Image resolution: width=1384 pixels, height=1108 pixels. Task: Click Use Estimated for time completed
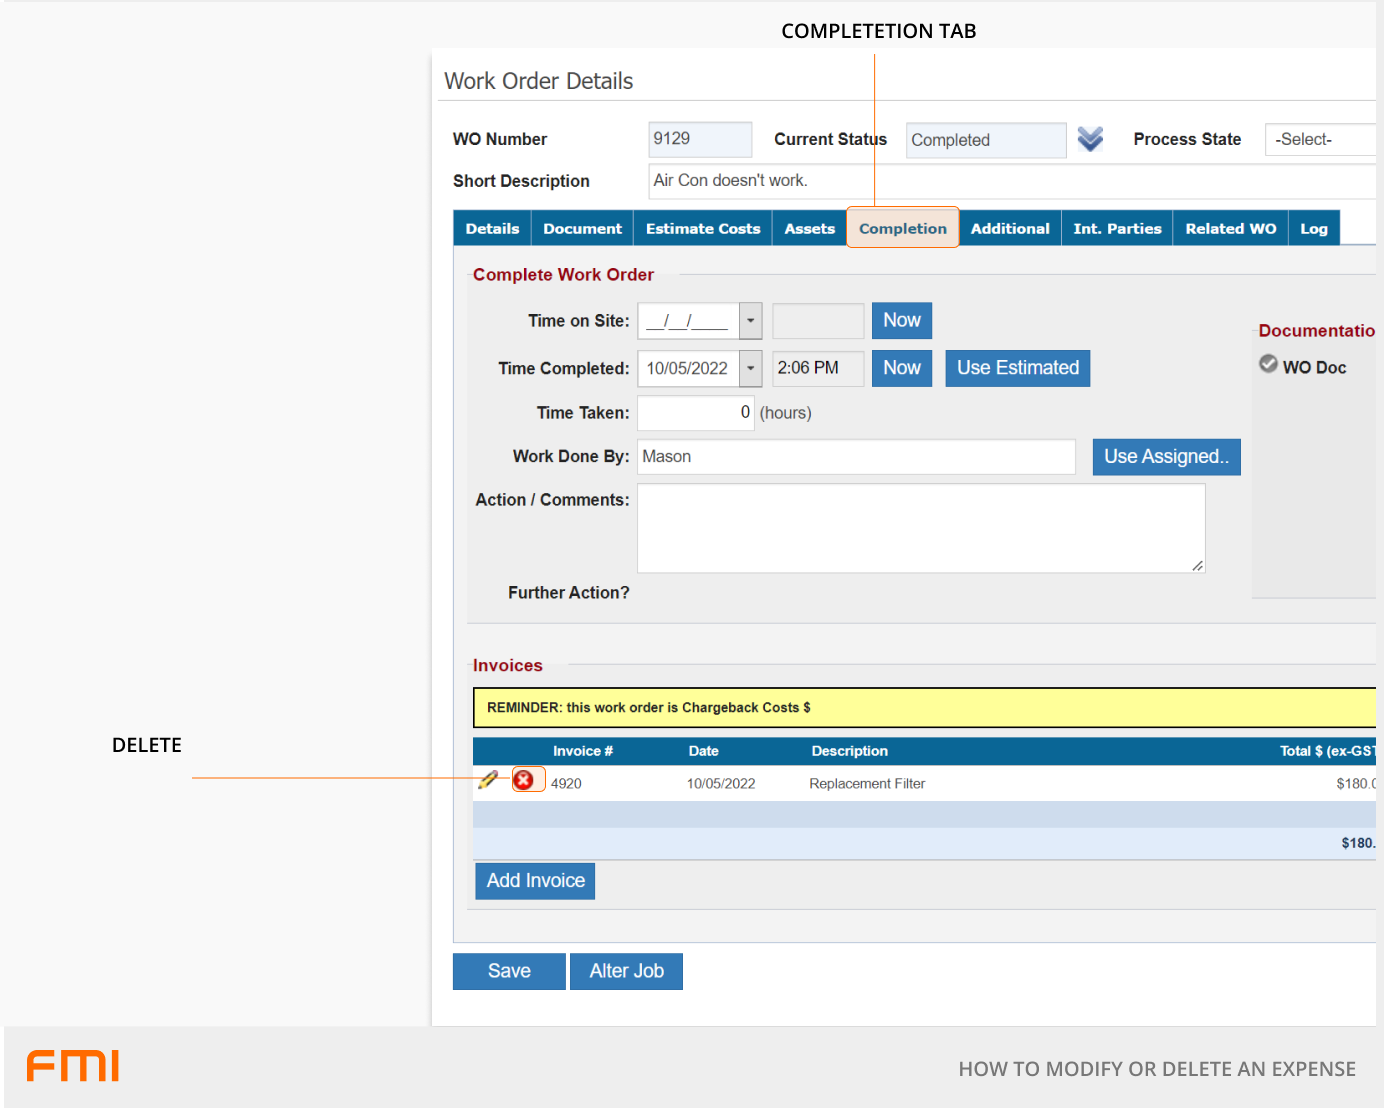coord(1017,368)
